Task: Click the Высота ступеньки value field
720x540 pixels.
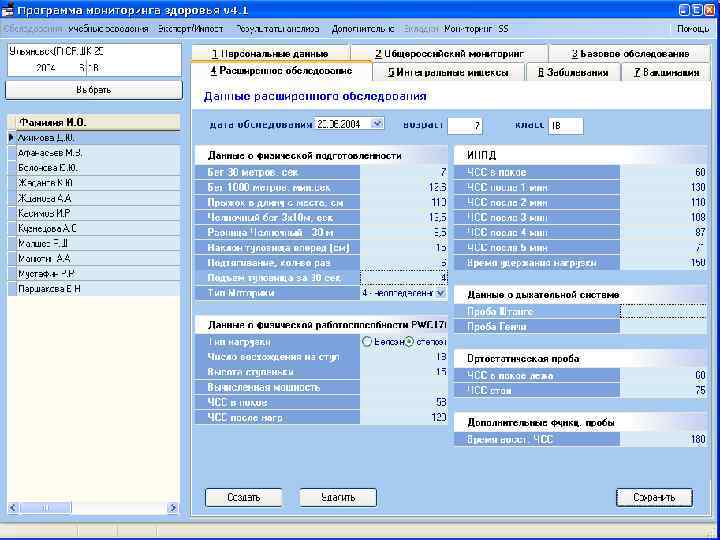Action: pyautogui.click(x=404, y=372)
